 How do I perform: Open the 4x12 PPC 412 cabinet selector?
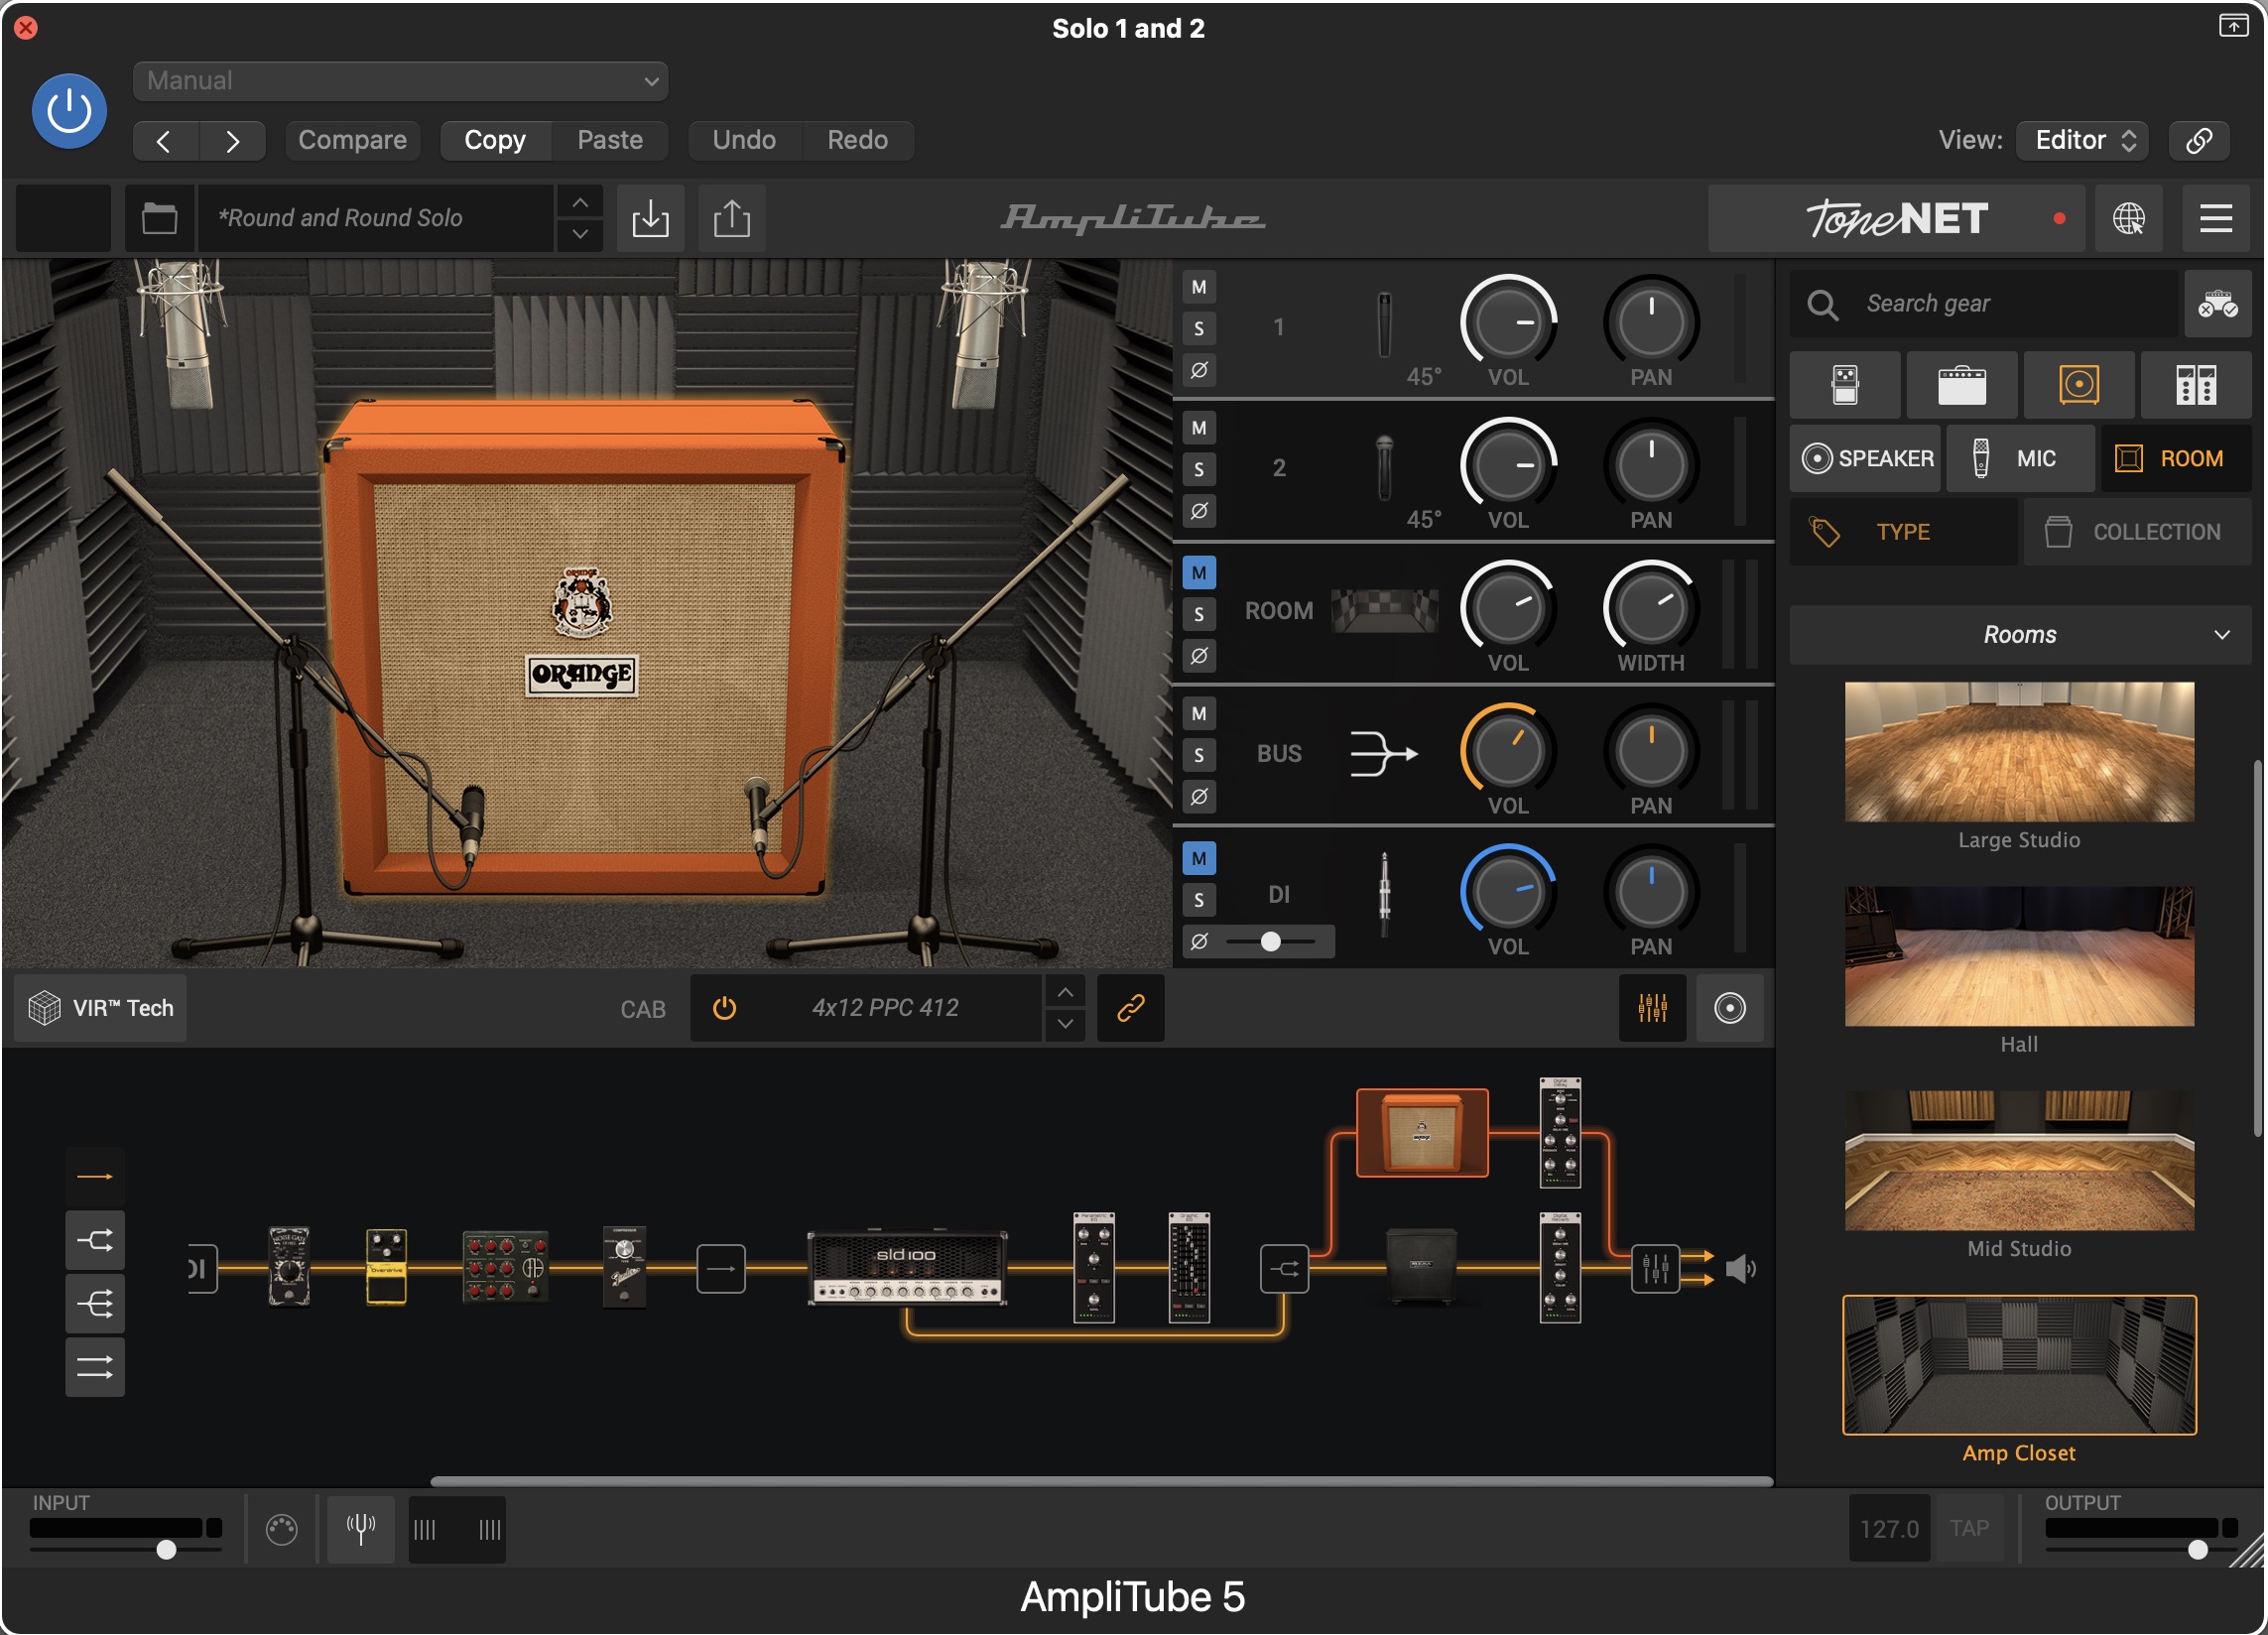pyautogui.click(x=885, y=1008)
